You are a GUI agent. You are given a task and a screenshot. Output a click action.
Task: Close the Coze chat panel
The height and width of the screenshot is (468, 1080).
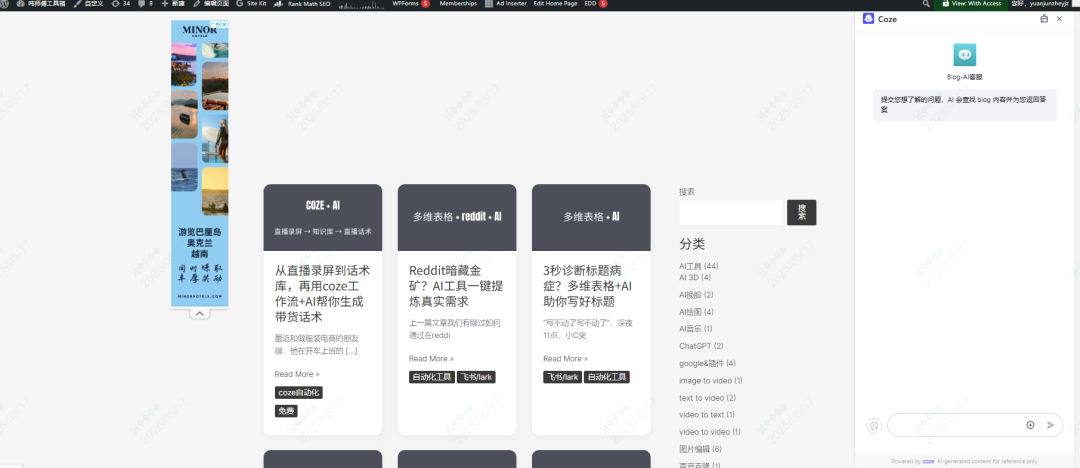coord(1059,19)
